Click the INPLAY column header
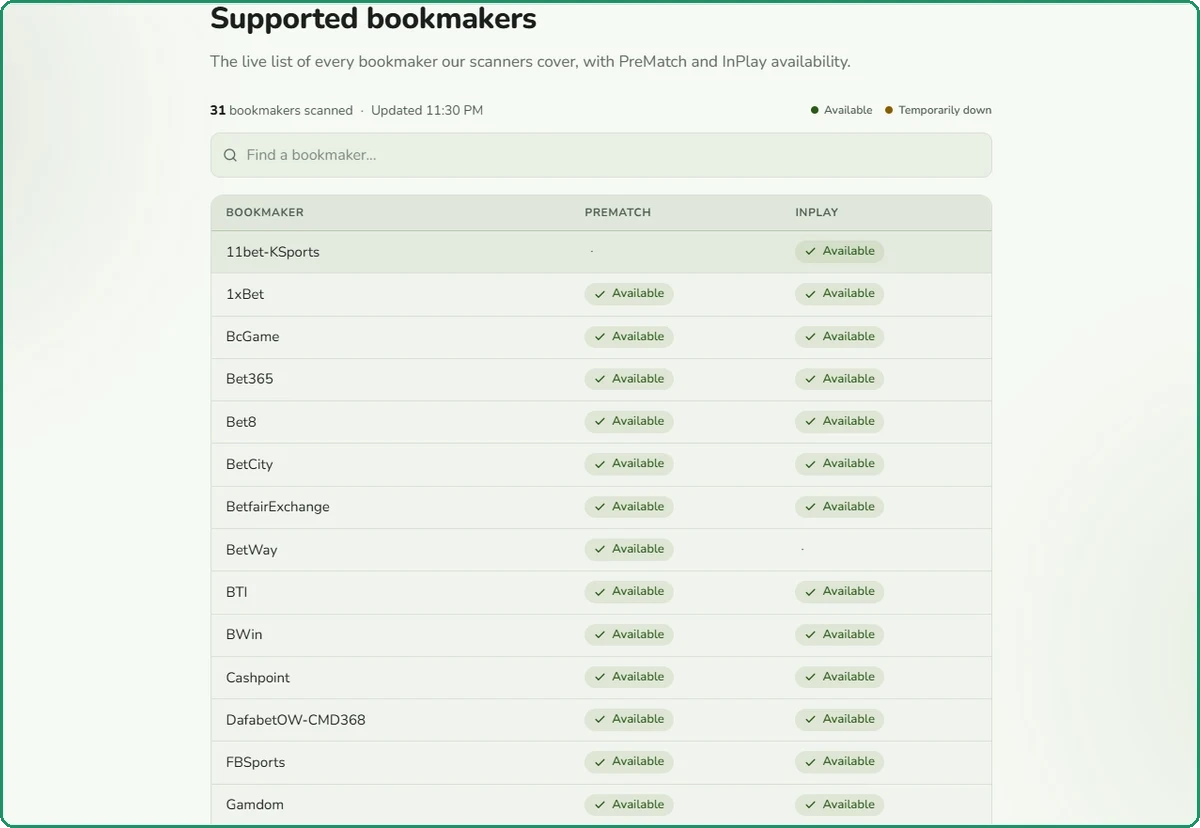The width and height of the screenshot is (1200, 828). (x=817, y=213)
